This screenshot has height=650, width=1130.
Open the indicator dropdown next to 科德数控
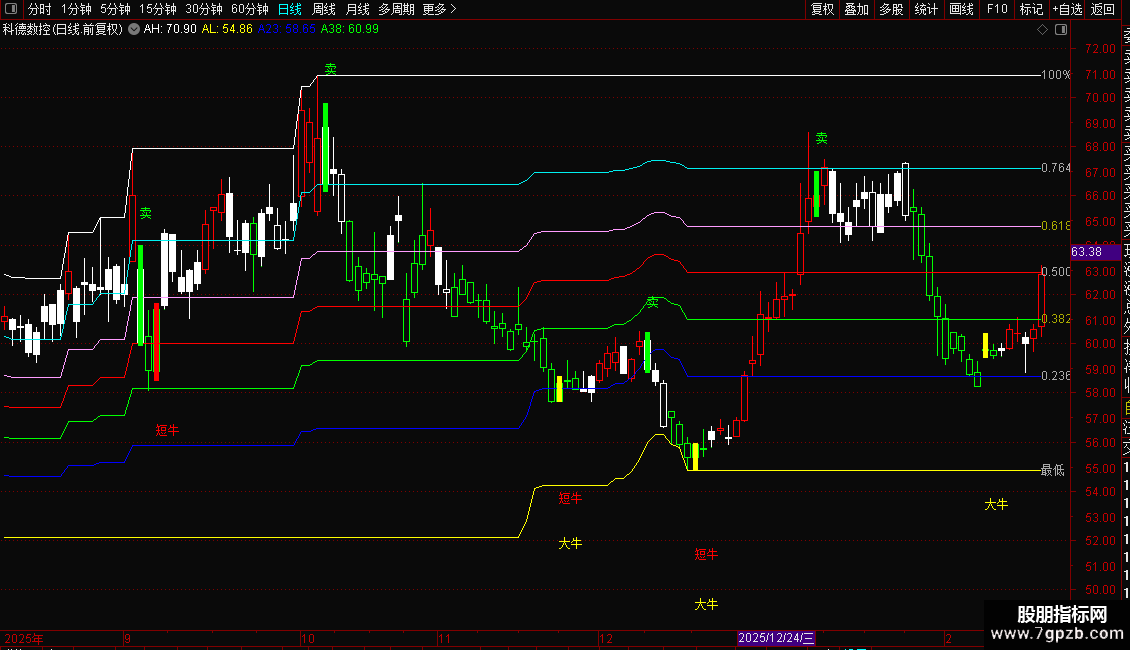(x=134, y=30)
